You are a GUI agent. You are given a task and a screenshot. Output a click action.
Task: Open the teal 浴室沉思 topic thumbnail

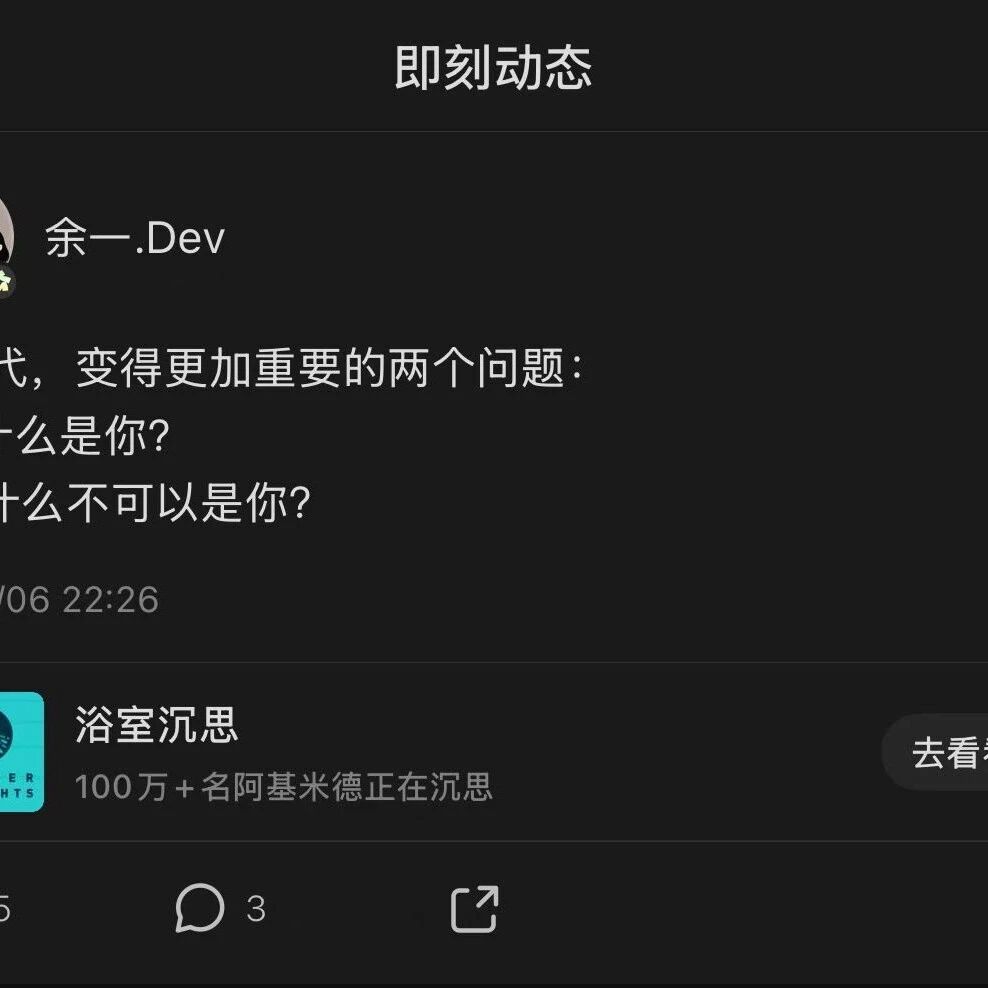[21, 752]
